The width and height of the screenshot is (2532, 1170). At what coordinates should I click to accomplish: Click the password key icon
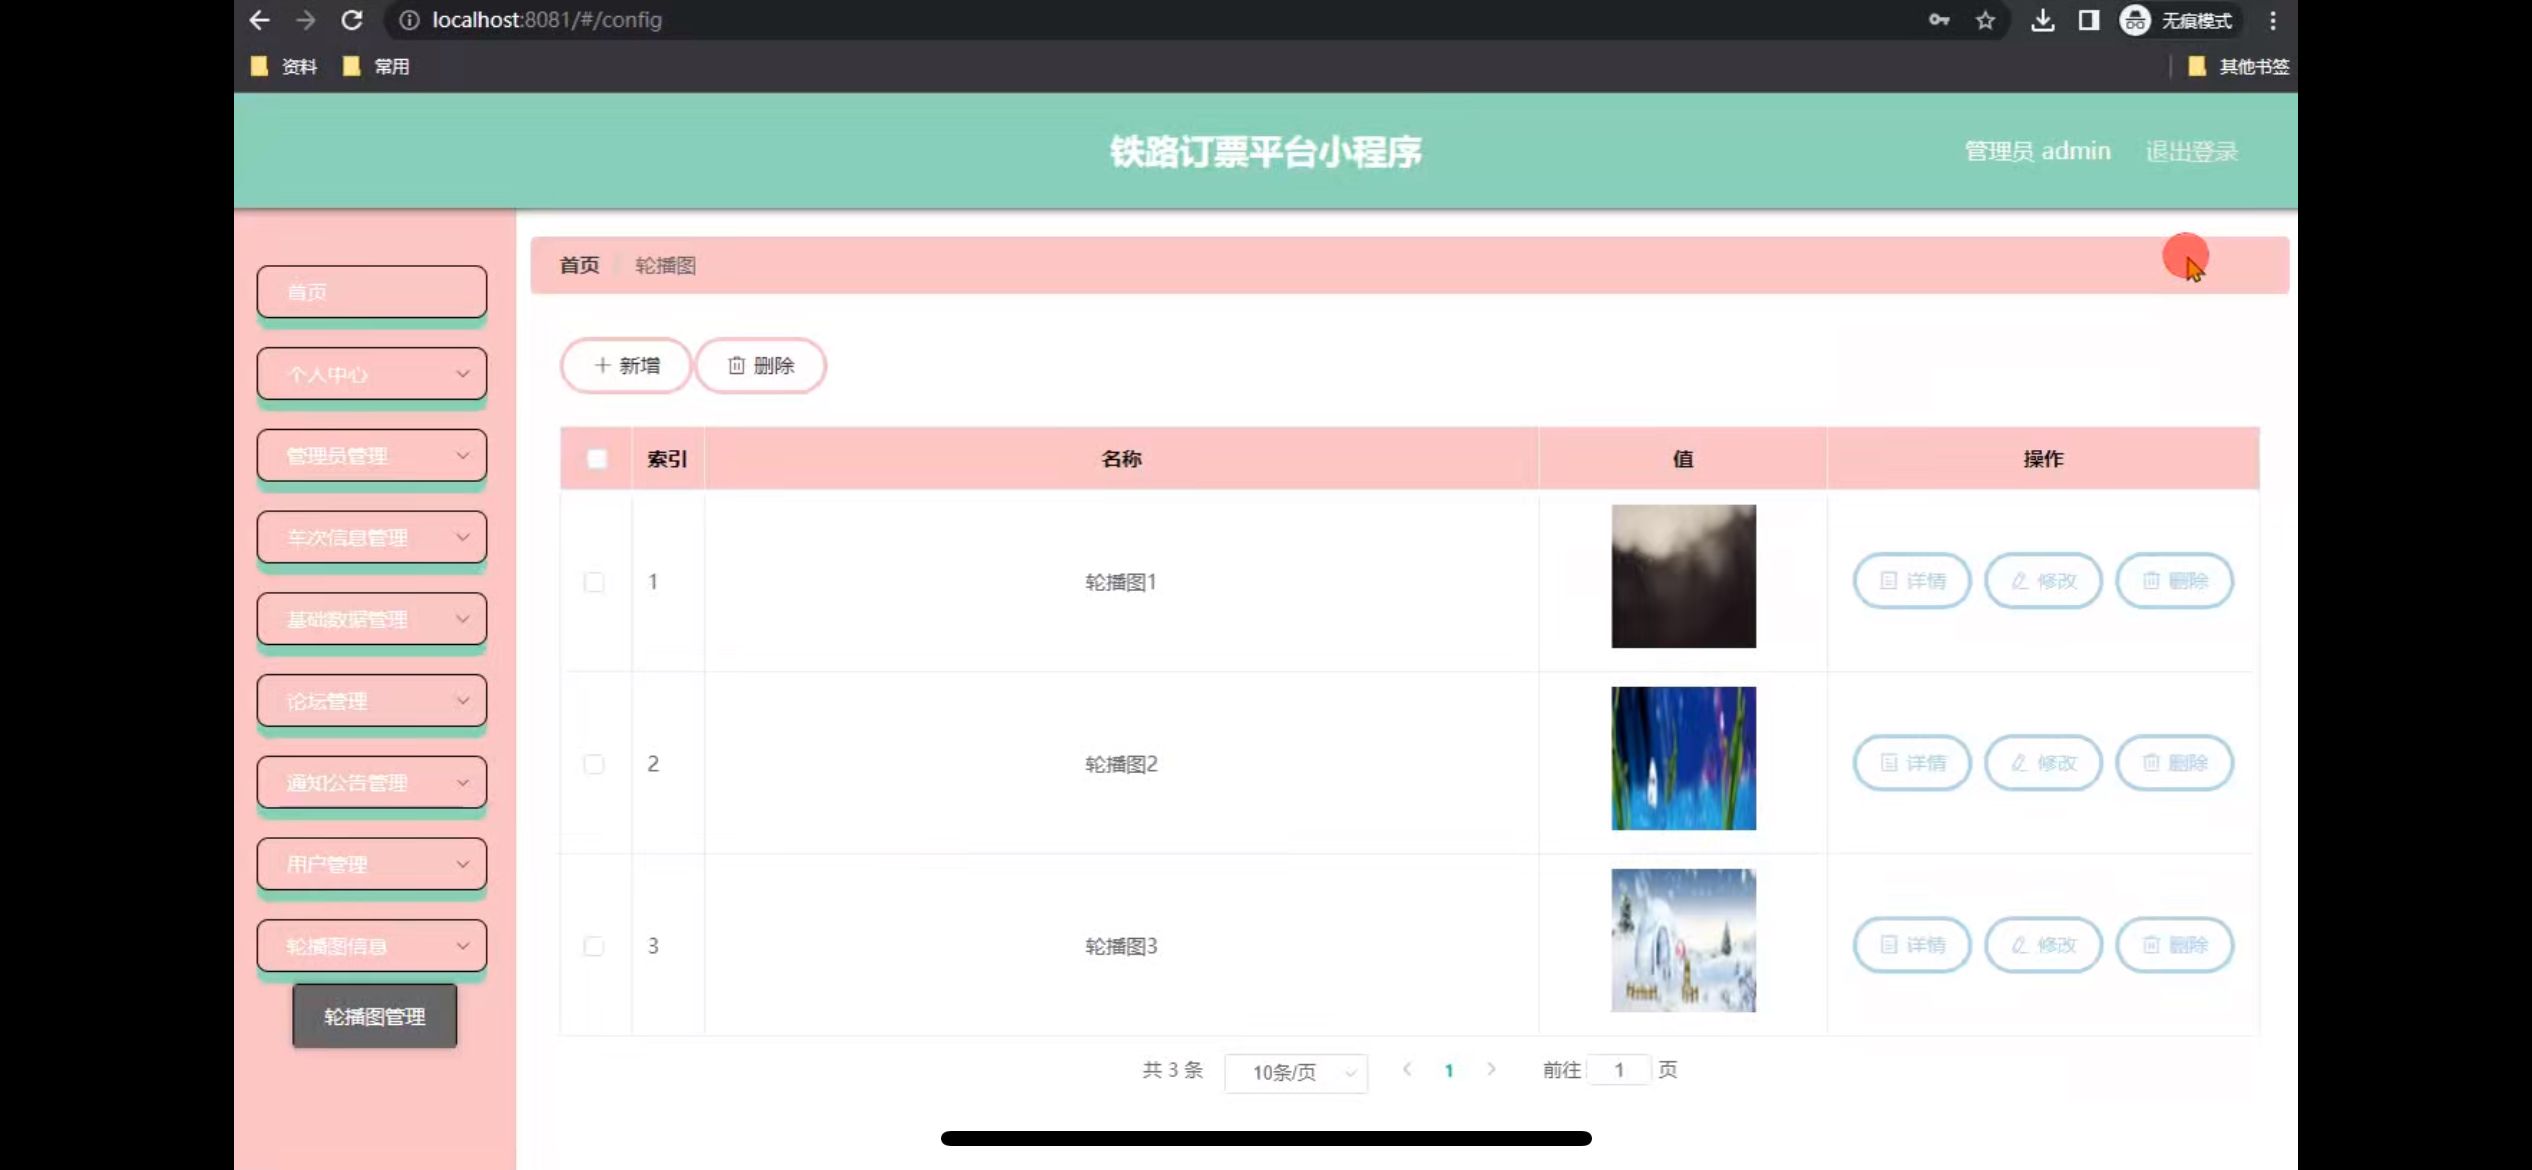pos(1938,20)
